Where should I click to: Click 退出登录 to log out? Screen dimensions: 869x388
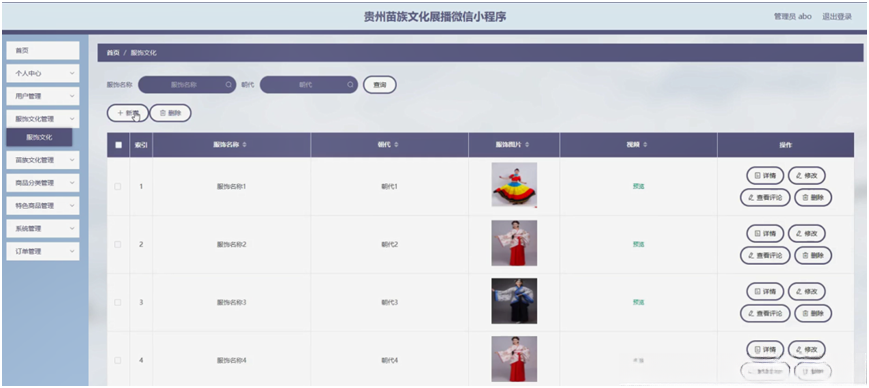[x=837, y=17]
